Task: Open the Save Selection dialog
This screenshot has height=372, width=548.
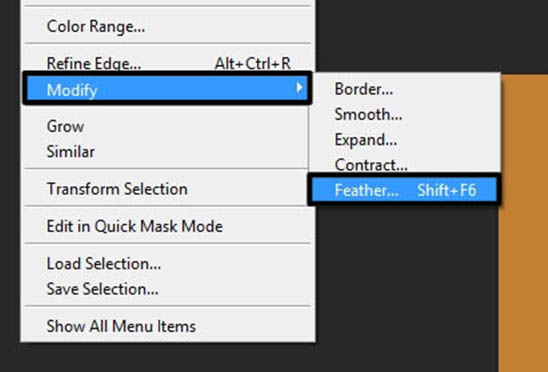Action: click(168, 289)
